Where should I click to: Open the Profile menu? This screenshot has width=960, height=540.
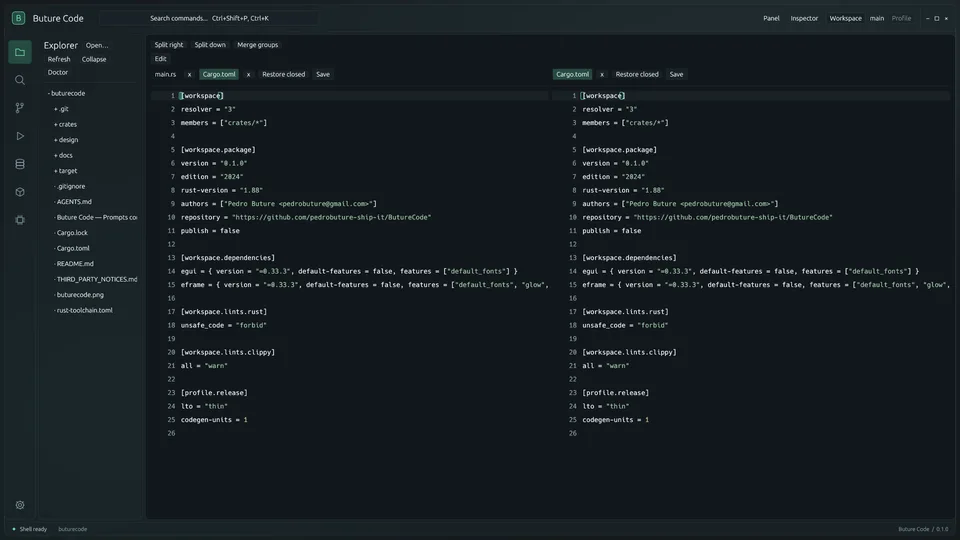(901, 18)
